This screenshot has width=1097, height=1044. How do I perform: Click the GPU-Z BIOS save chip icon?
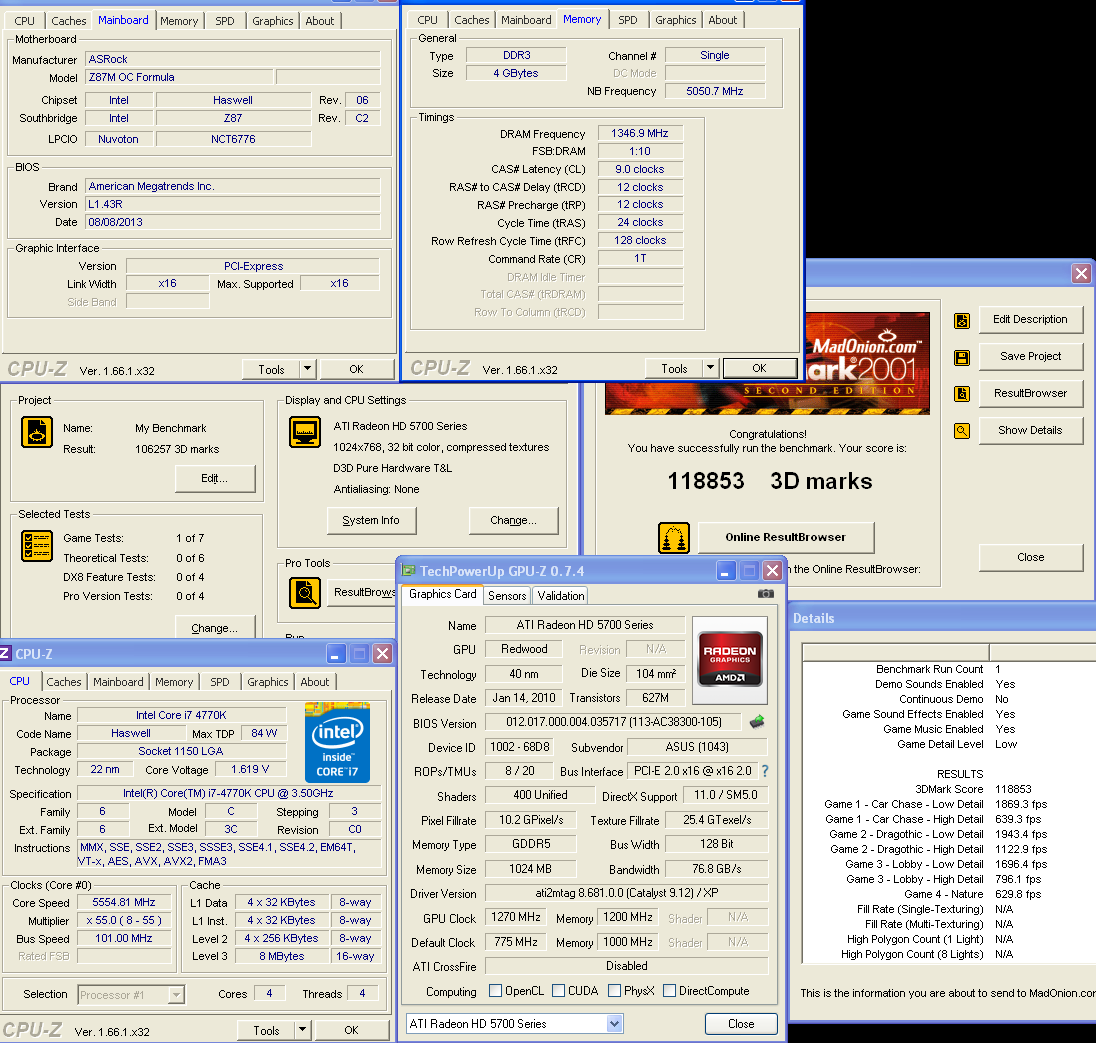[756, 721]
